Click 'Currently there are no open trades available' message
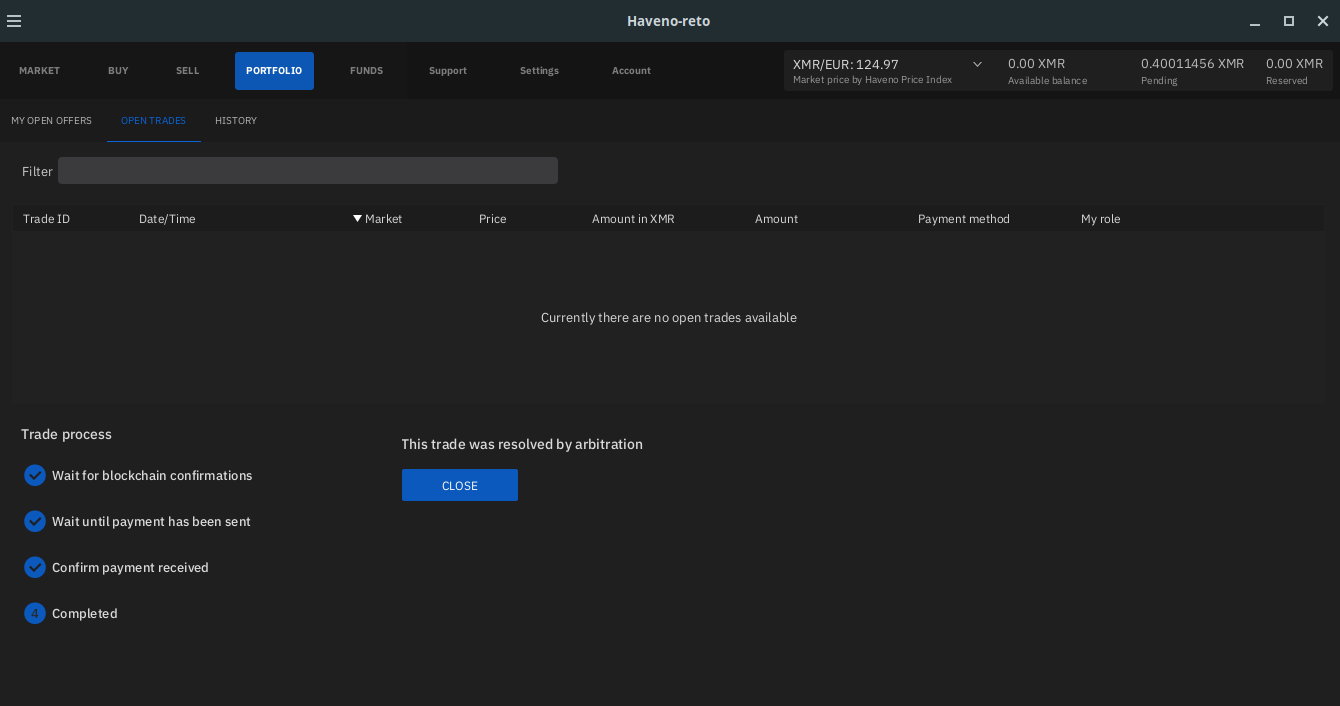Viewport: 1340px width, 706px height. click(x=669, y=317)
